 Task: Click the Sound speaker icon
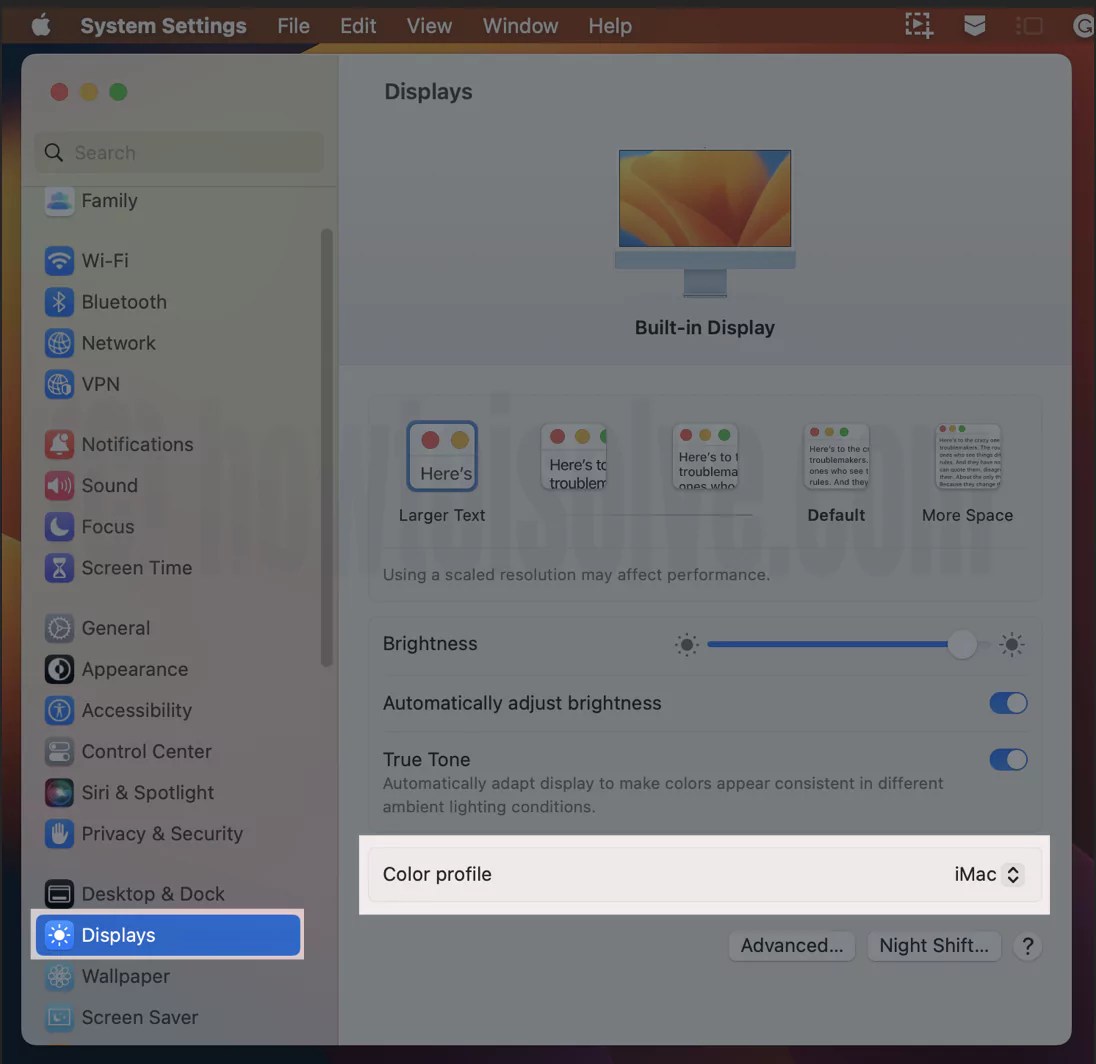[59, 485]
